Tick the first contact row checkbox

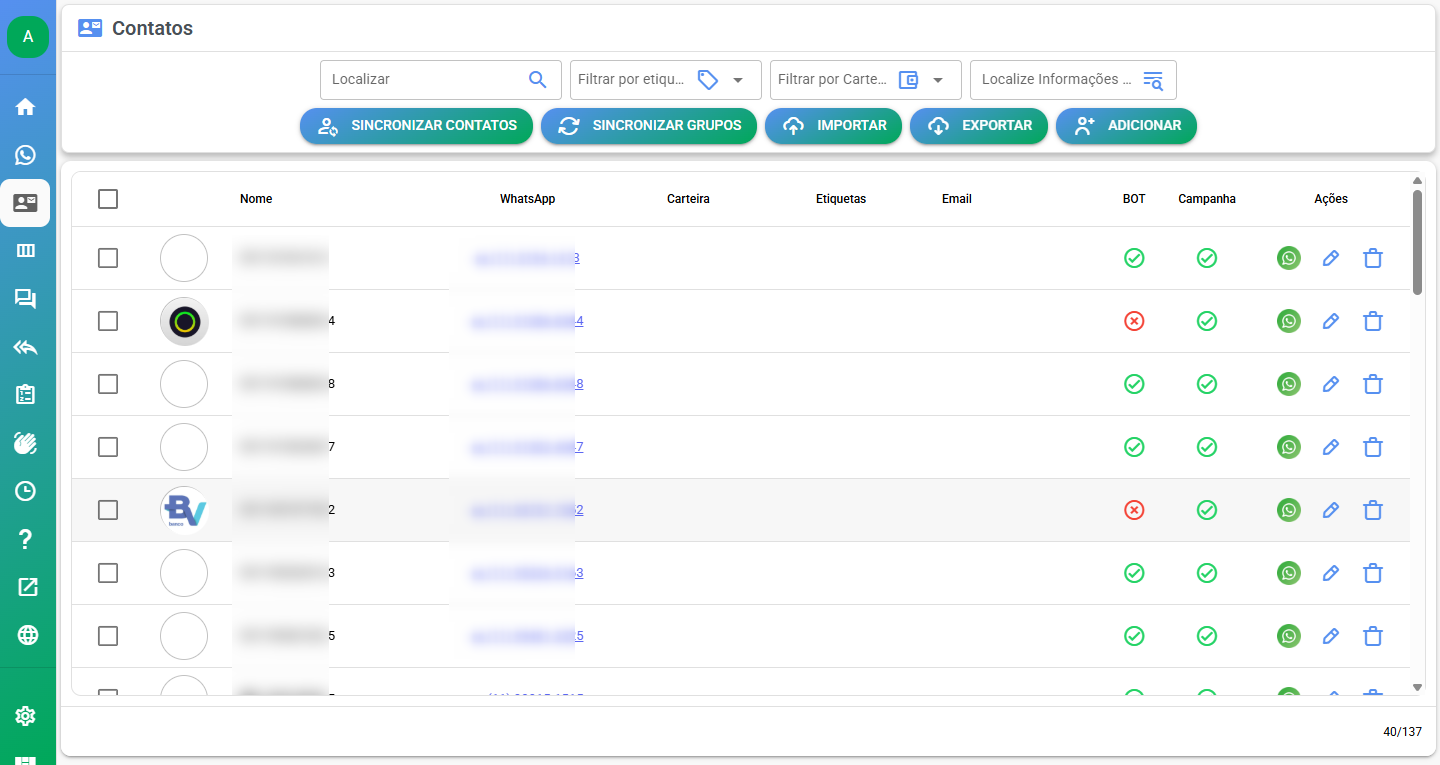coord(108,258)
